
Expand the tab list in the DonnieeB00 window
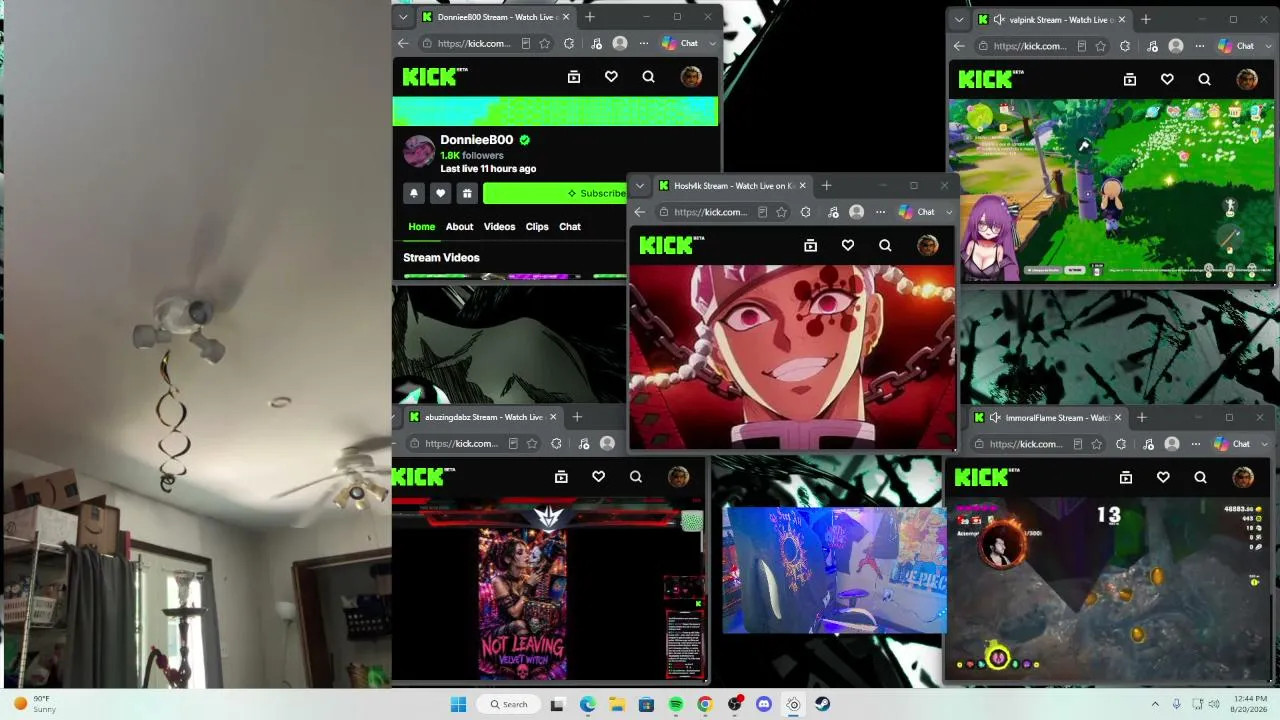(x=403, y=17)
